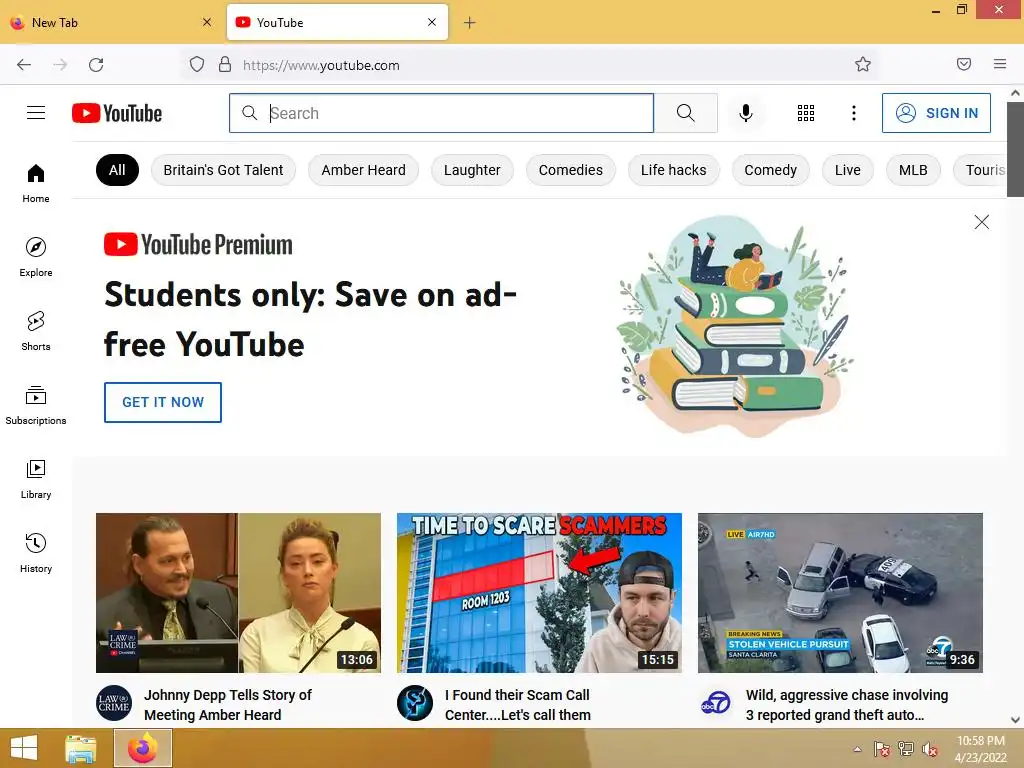Viewport: 1024px width, 768px height.
Task: Open File Explorer from taskbar
Action: [x=81, y=748]
